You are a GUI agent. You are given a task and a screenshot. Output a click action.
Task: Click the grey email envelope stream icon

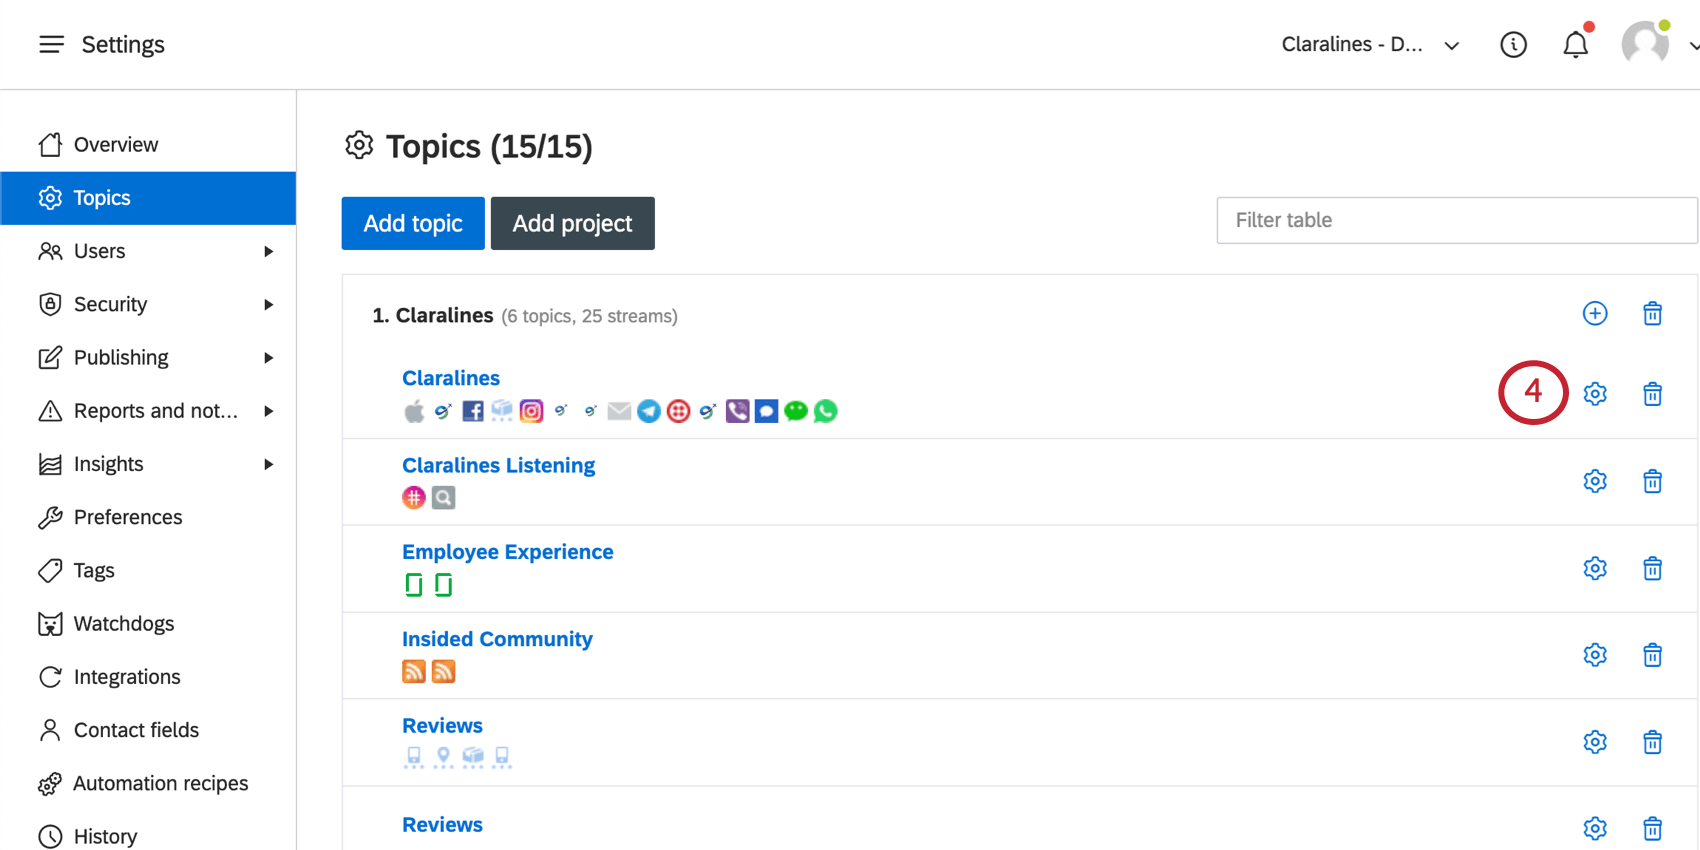tap(619, 411)
